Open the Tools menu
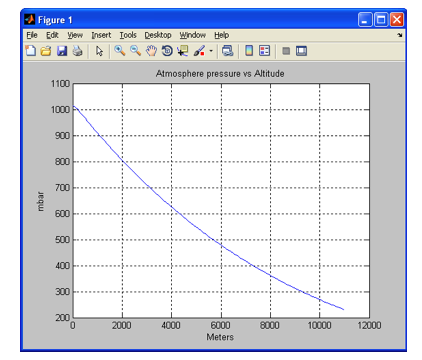Image resolution: width=422 pixels, height=360 pixels. click(128, 35)
